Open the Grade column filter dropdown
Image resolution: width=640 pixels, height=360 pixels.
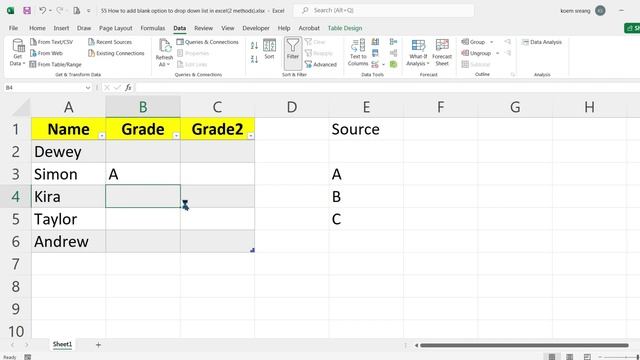click(176, 136)
